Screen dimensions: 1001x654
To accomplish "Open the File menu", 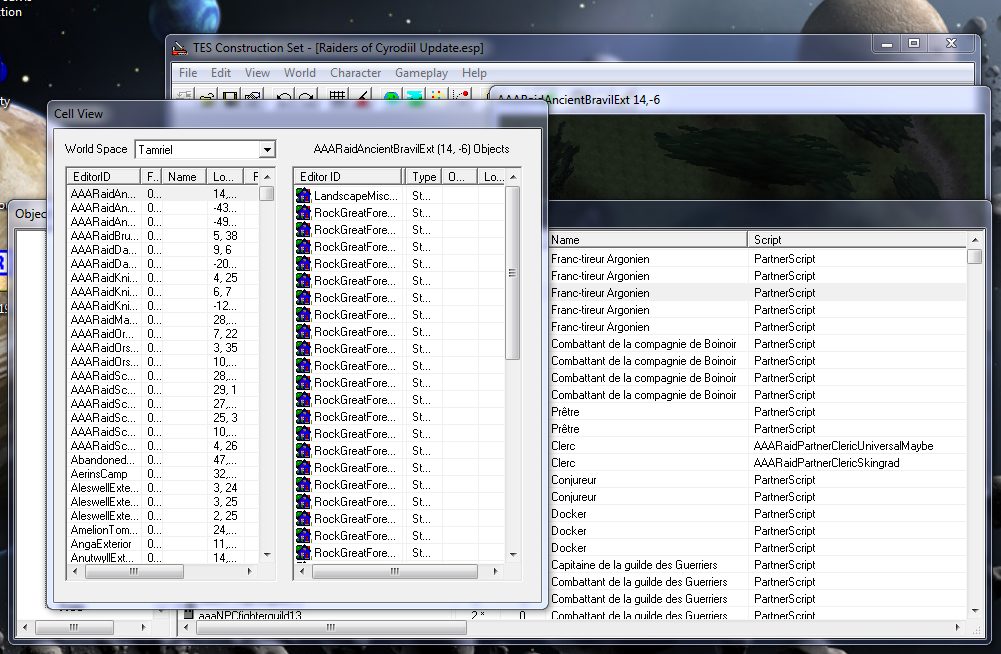I will coord(188,73).
